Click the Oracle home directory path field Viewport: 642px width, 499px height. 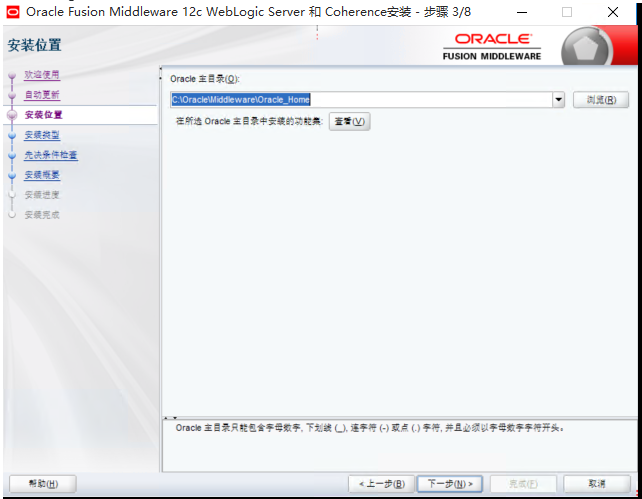point(361,99)
